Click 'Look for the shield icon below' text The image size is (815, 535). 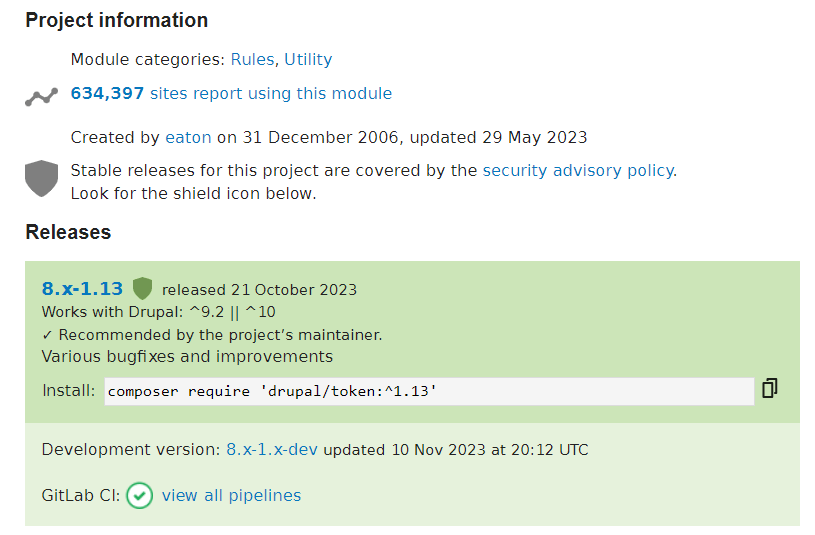click(193, 193)
